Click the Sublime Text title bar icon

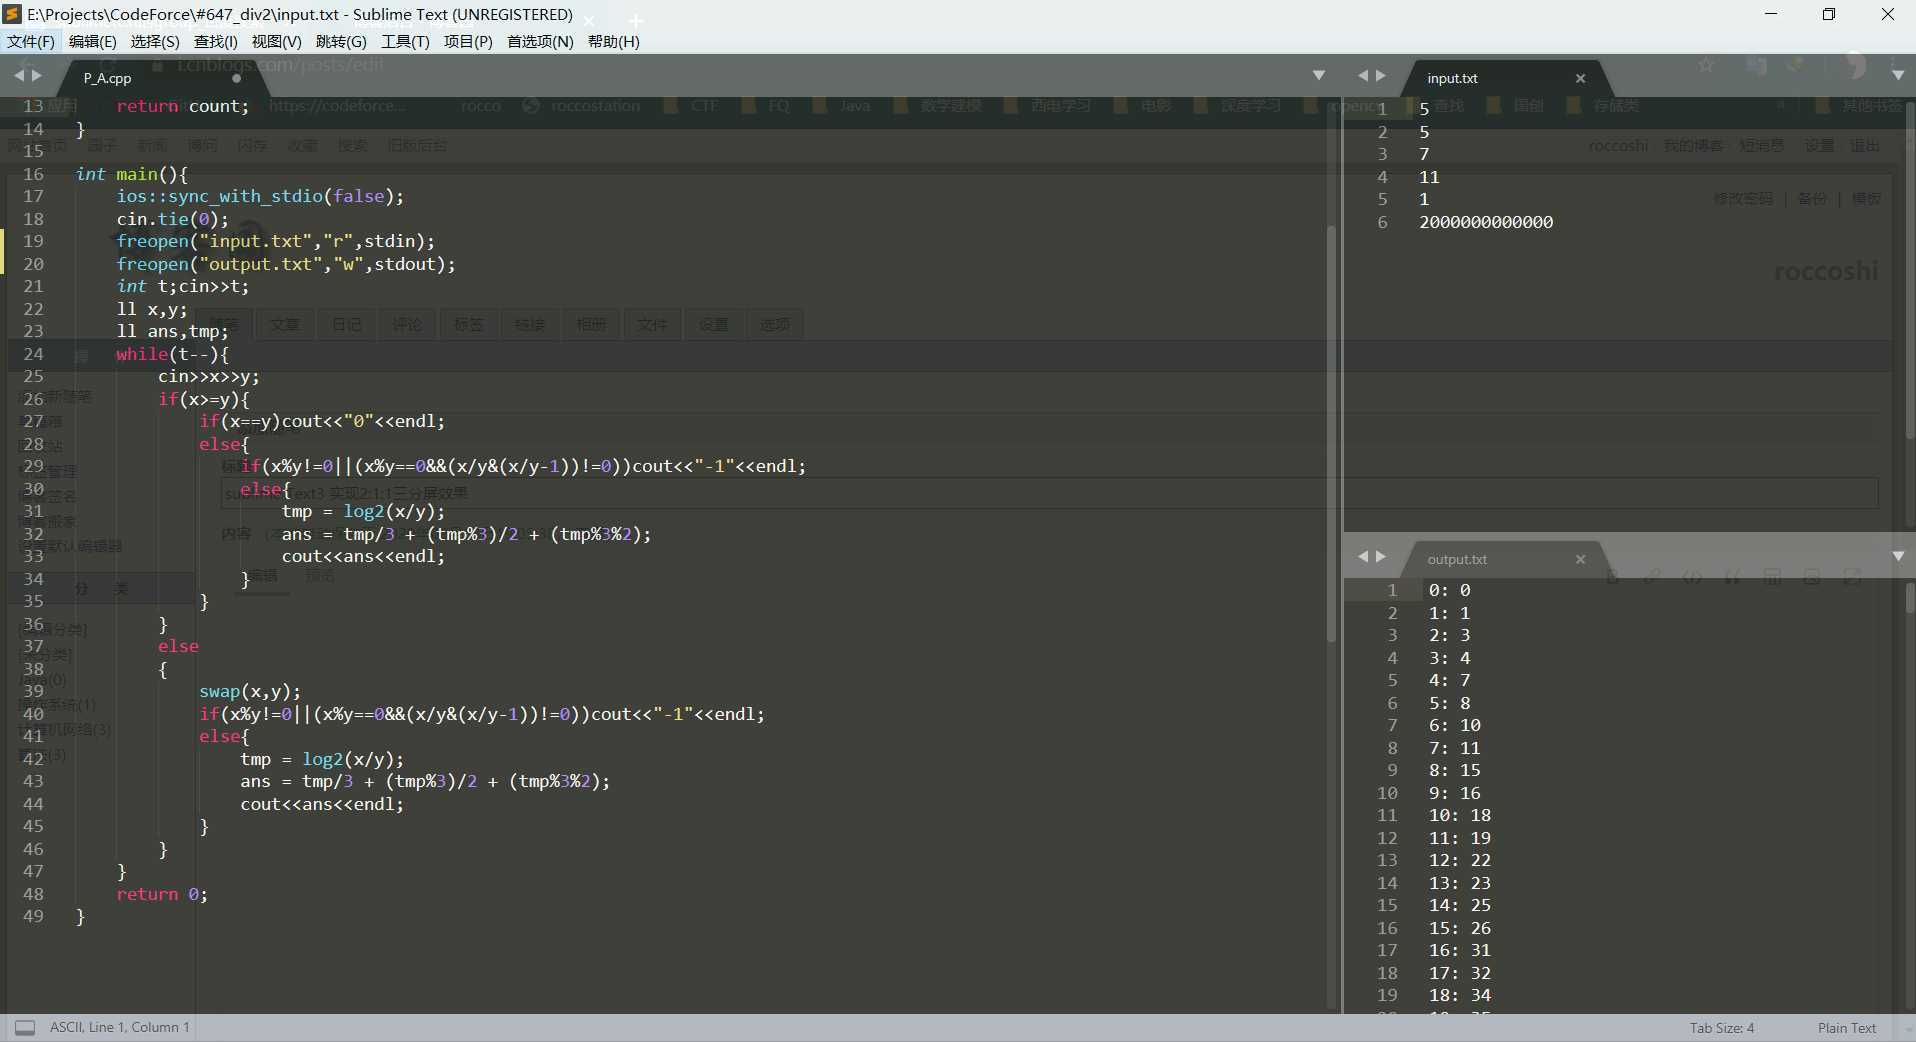pyautogui.click(x=12, y=14)
